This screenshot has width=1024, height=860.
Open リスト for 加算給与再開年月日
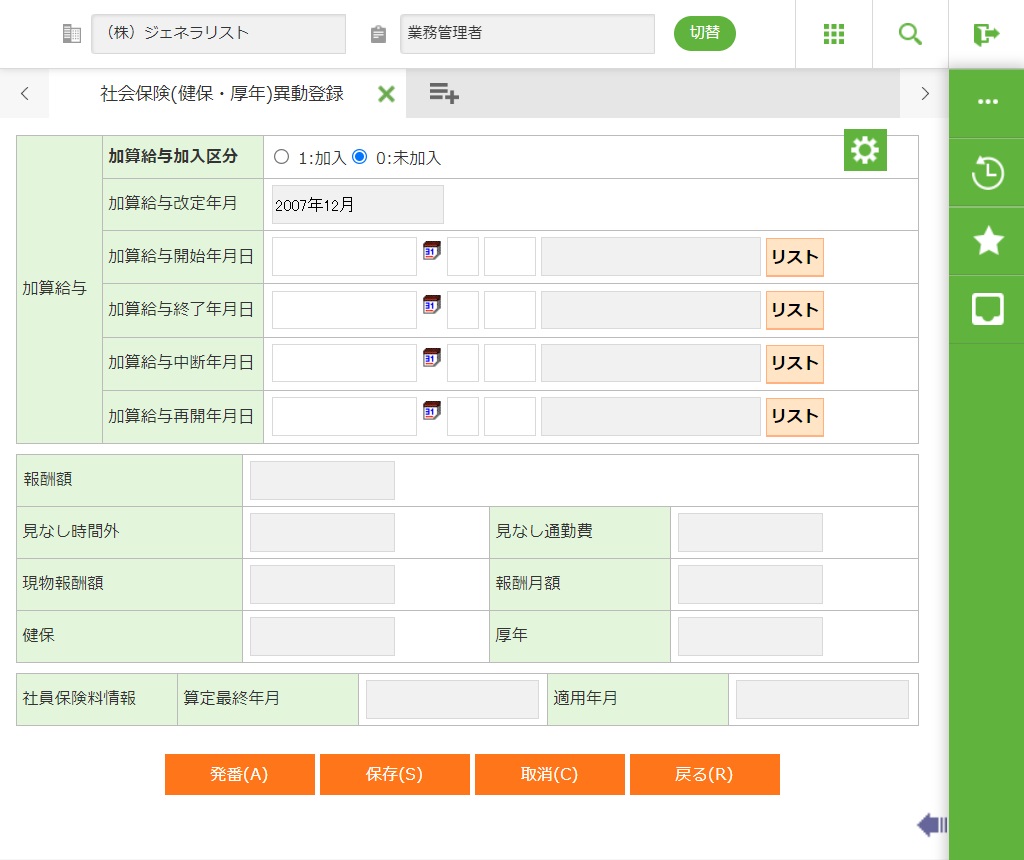[794, 416]
